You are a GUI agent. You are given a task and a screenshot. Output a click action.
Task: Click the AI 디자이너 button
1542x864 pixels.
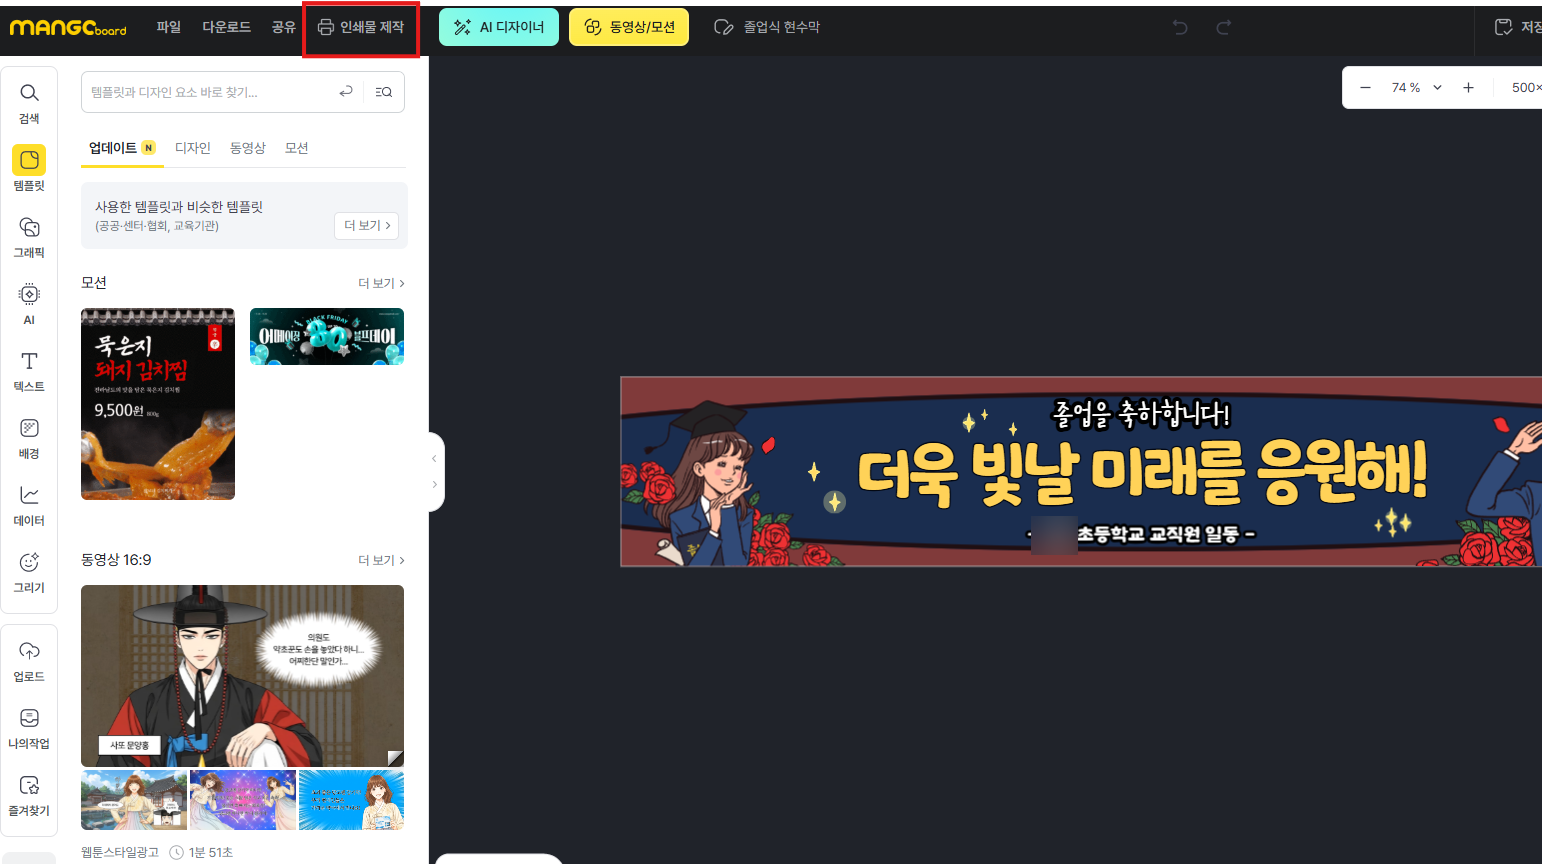499,27
